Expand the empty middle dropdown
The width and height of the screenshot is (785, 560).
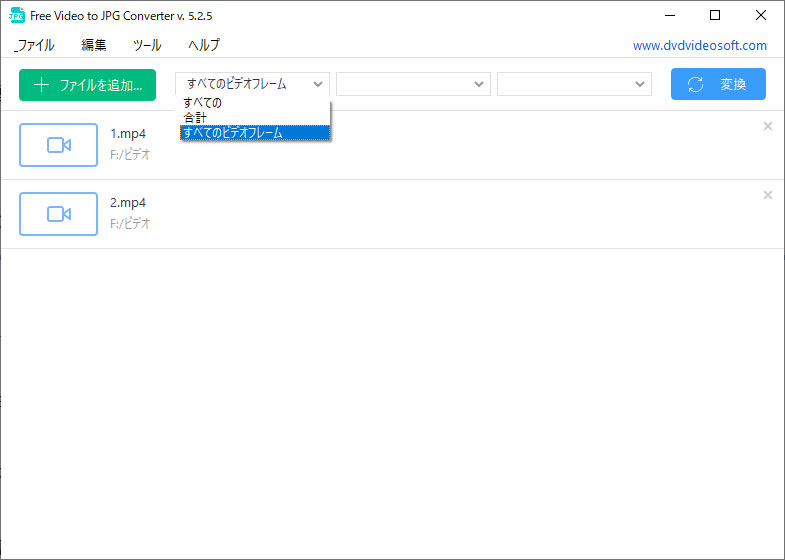click(413, 84)
